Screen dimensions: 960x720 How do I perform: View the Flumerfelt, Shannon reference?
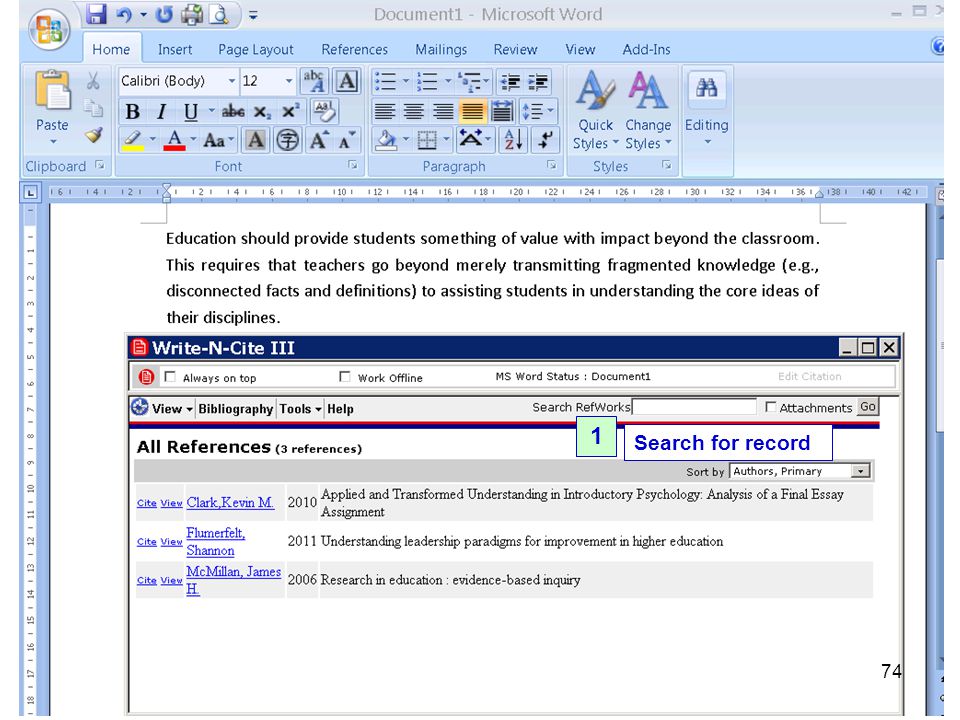(x=171, y=542)
